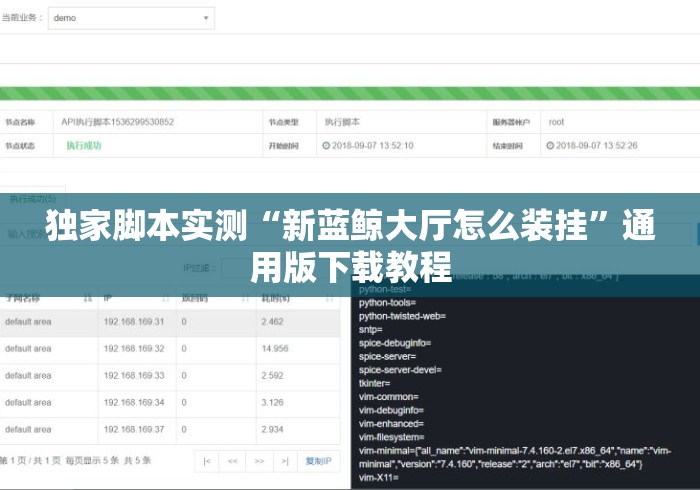Screen dimensions: 700x490
Task: Click the 2.934 elapsed time cell
Action: coord(272,429)
